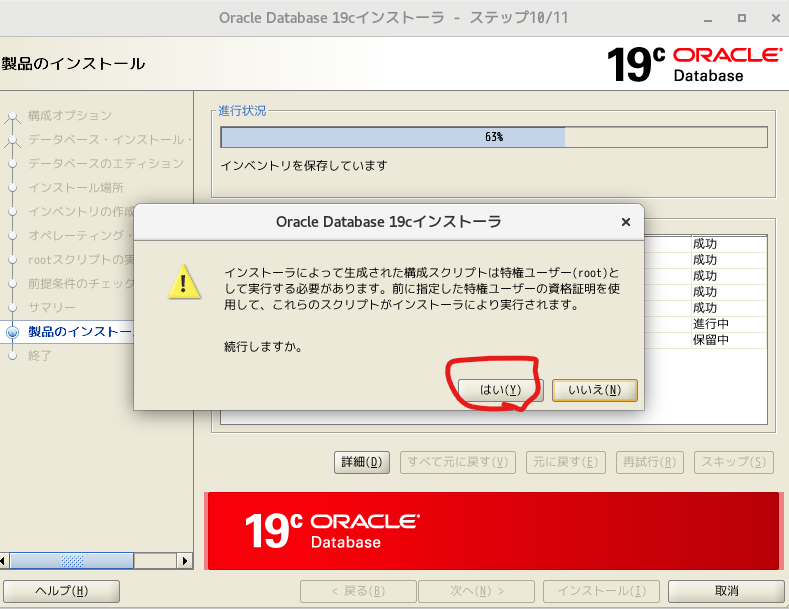Click the インストール(I) install button
The width and height of the screenshot is (789, 609).
click(x=601, y=591)
